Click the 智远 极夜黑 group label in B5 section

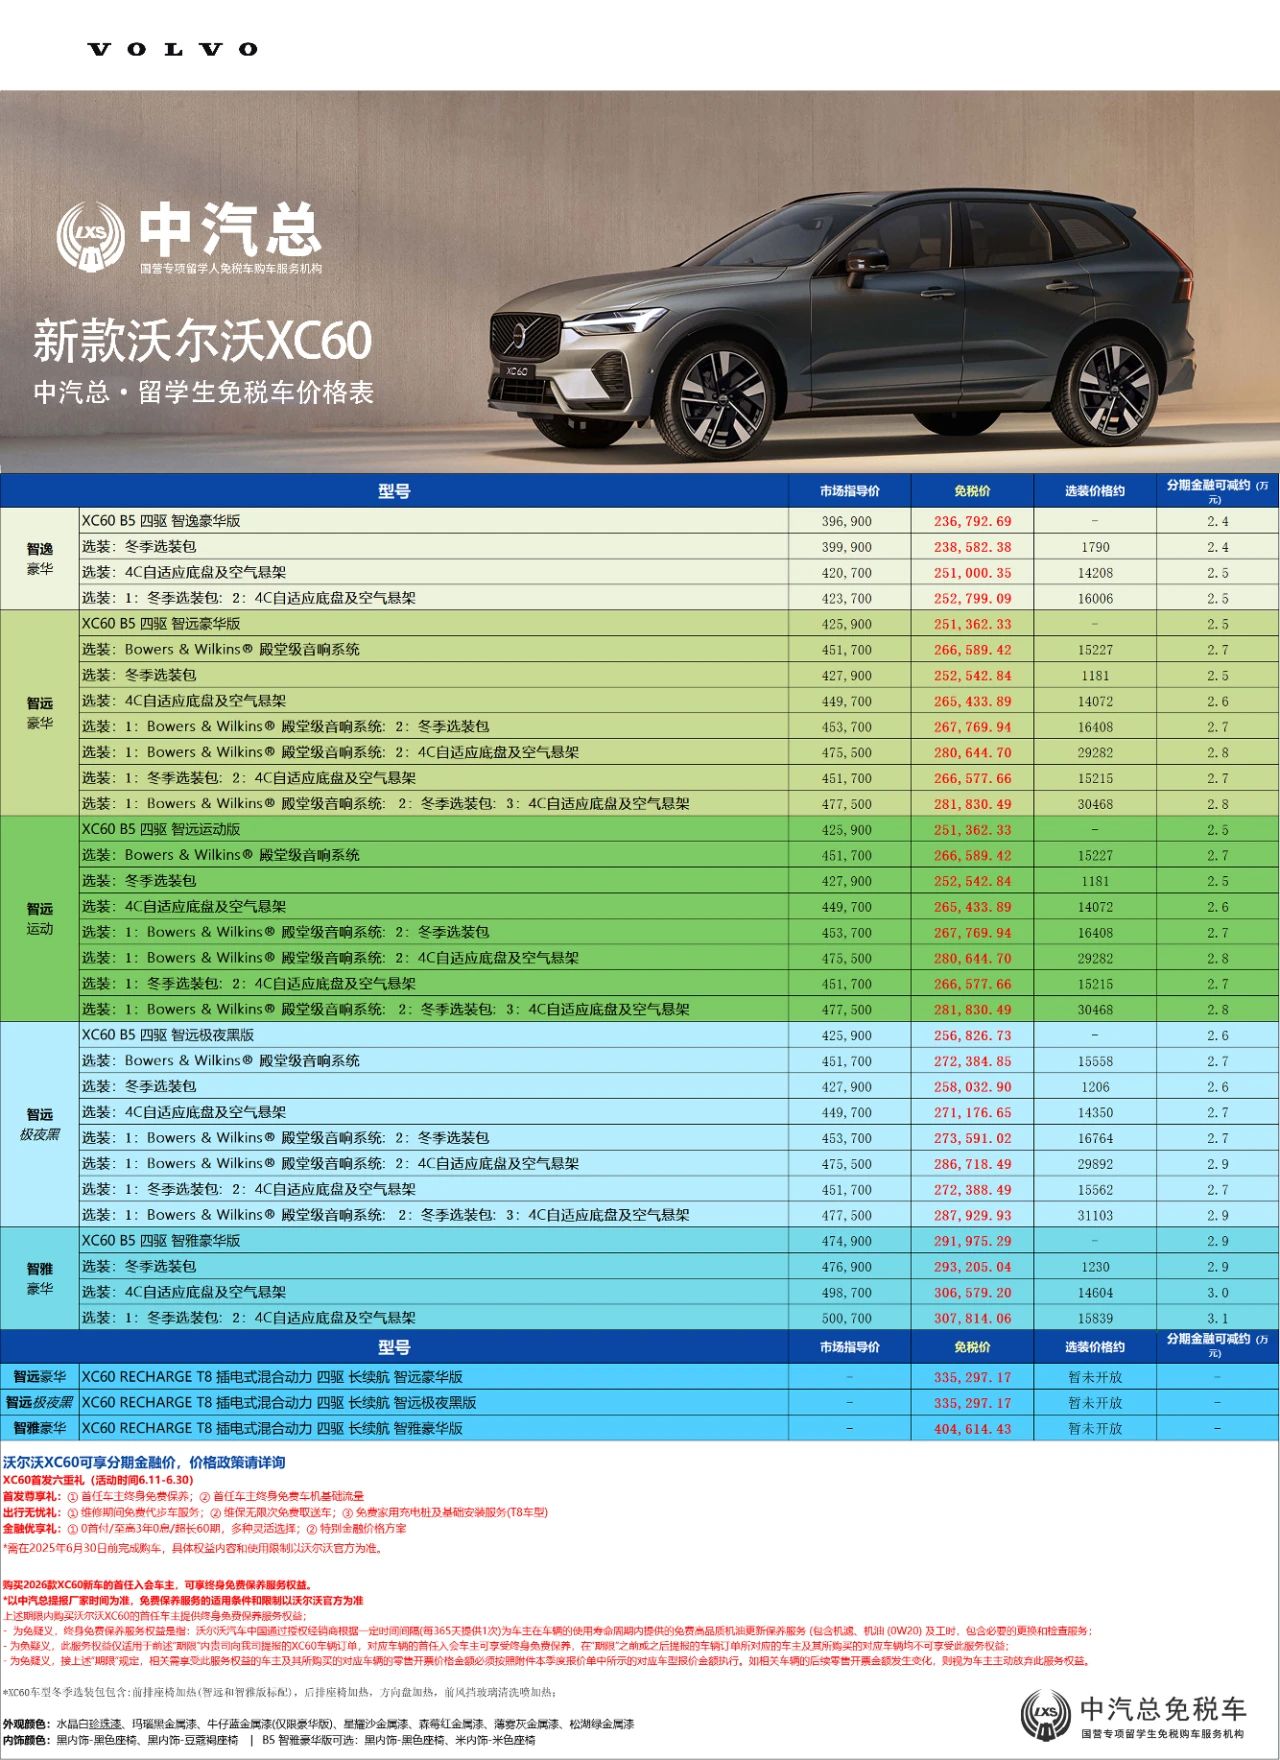[x=40, y=1124]
